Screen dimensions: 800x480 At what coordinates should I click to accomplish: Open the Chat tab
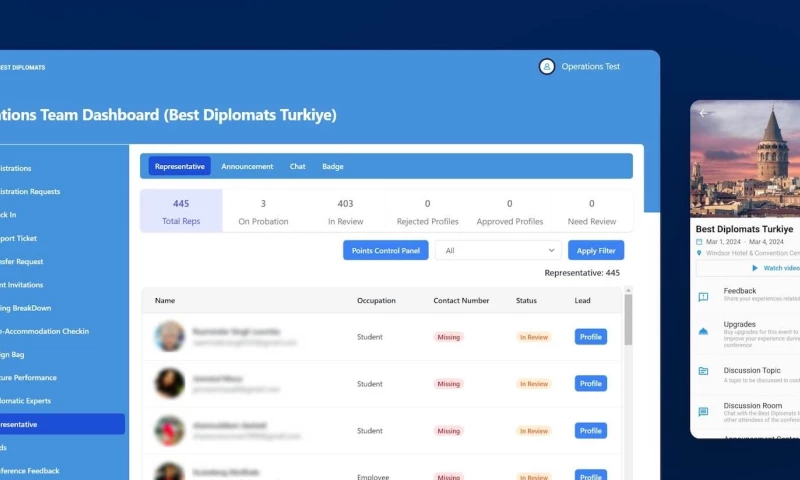point(297,166)
